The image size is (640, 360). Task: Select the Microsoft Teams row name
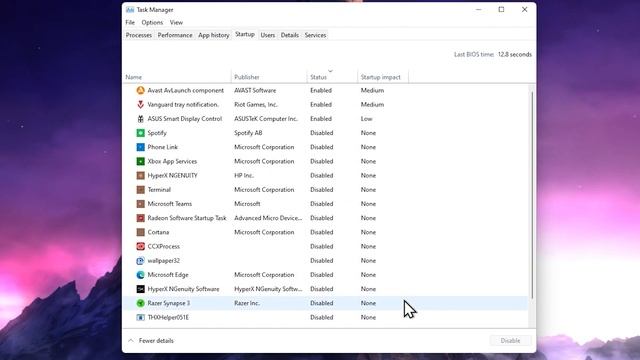click(170, 204)
